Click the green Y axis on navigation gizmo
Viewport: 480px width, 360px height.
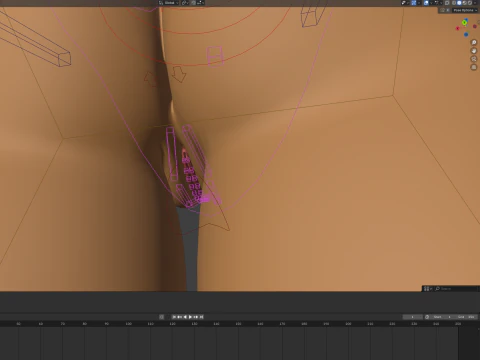click(464, 23)
